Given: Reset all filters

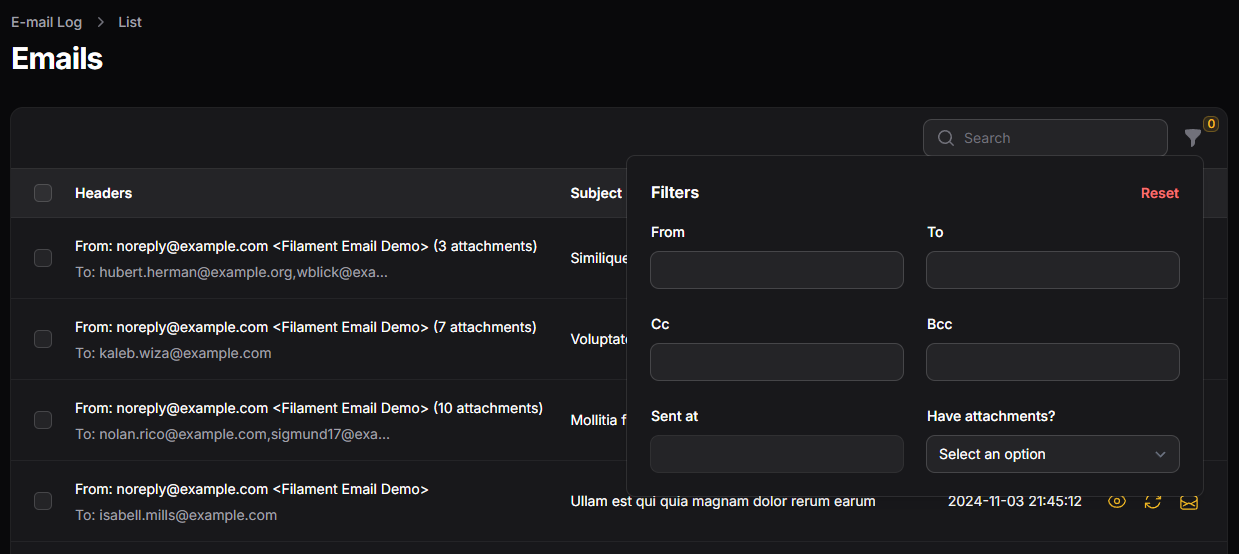Looking at the screenshot, I should pos(1159,193).
